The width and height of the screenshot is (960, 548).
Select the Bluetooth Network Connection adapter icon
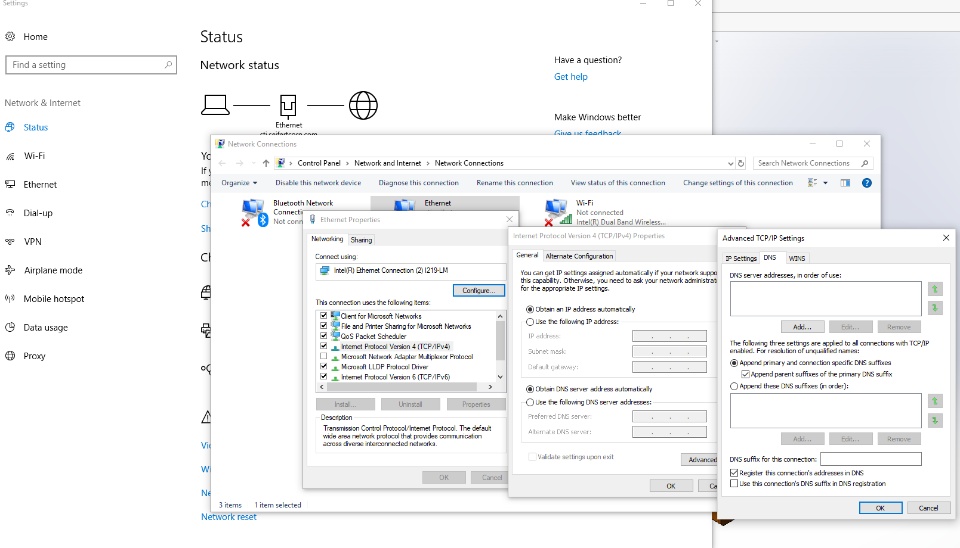coord(254,212)
